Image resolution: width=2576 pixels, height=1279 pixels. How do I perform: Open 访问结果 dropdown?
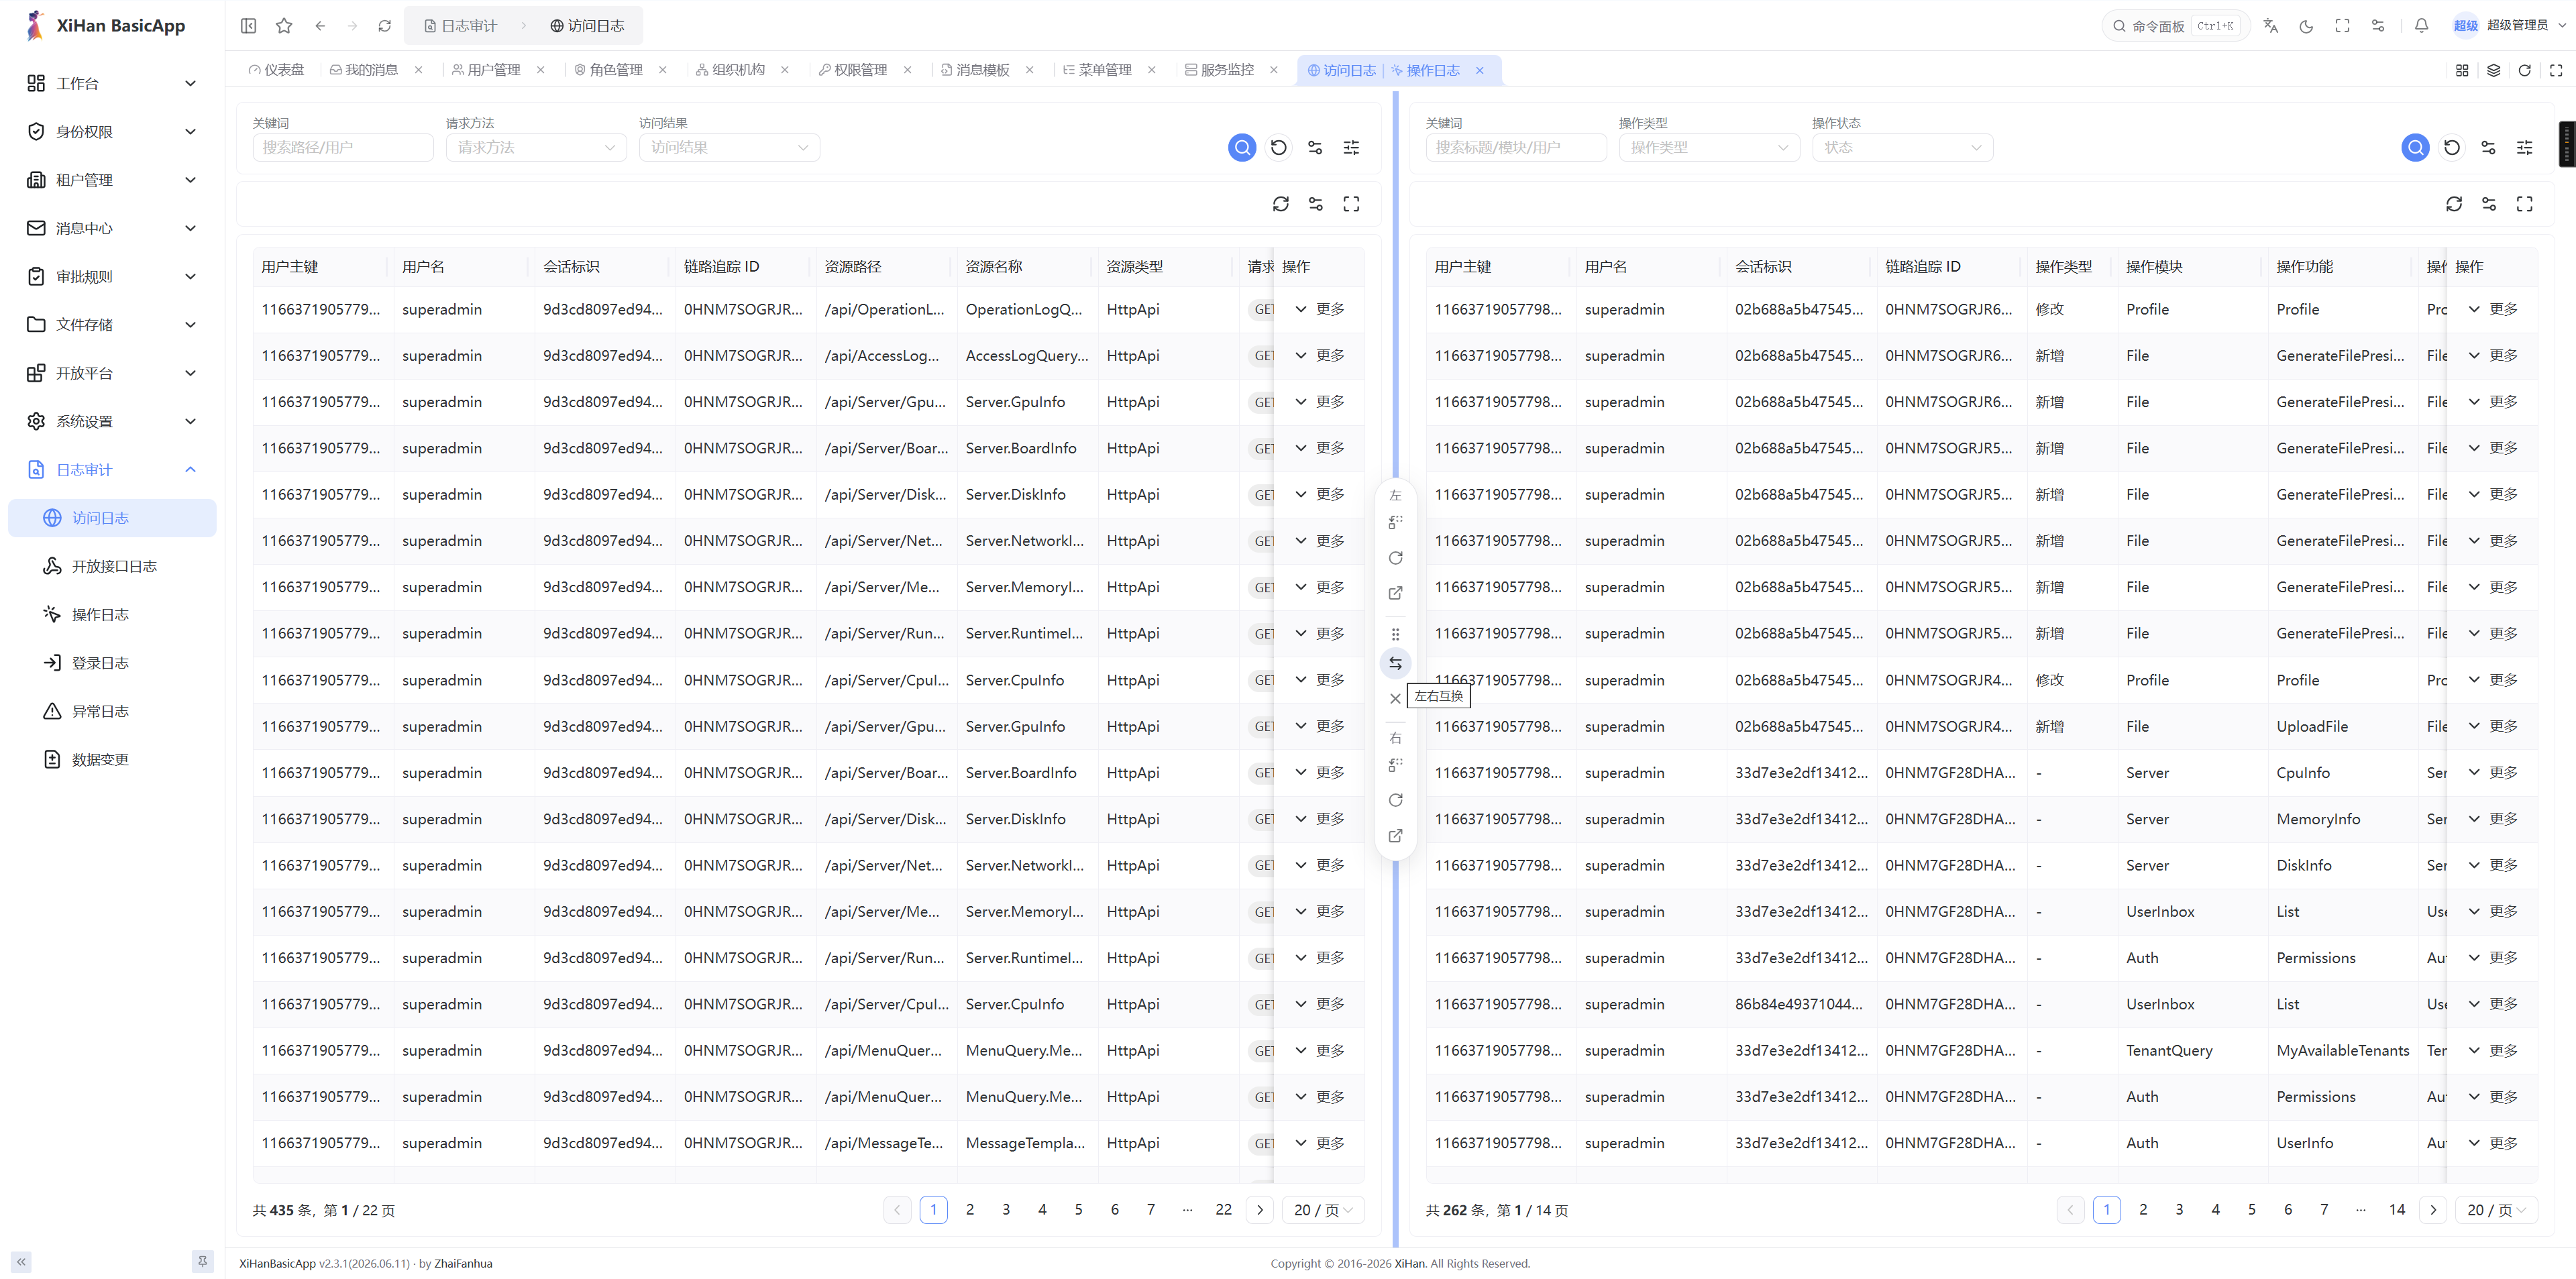(x=730, y=148)
